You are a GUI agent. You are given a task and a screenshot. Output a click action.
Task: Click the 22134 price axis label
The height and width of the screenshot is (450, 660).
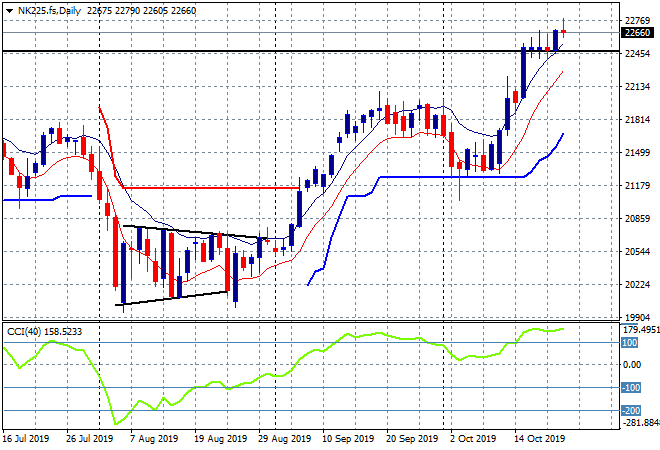tap(637, 87)
